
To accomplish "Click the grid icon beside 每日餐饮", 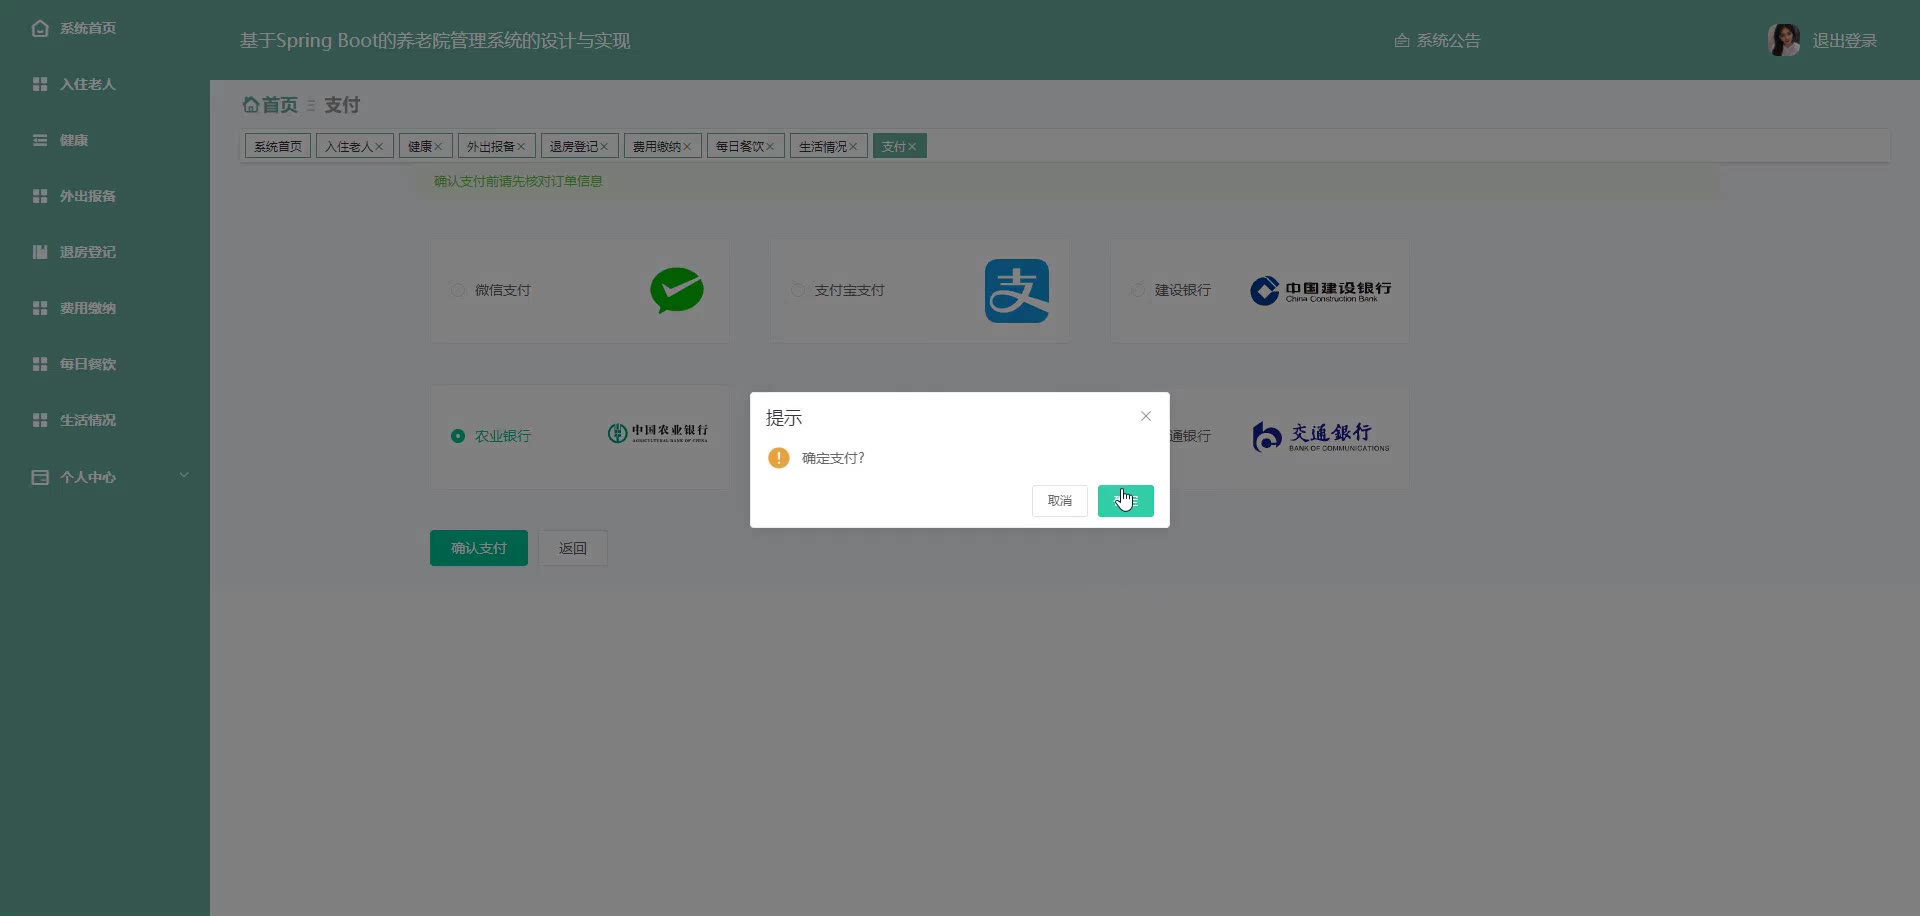I will tap(40, 364).
